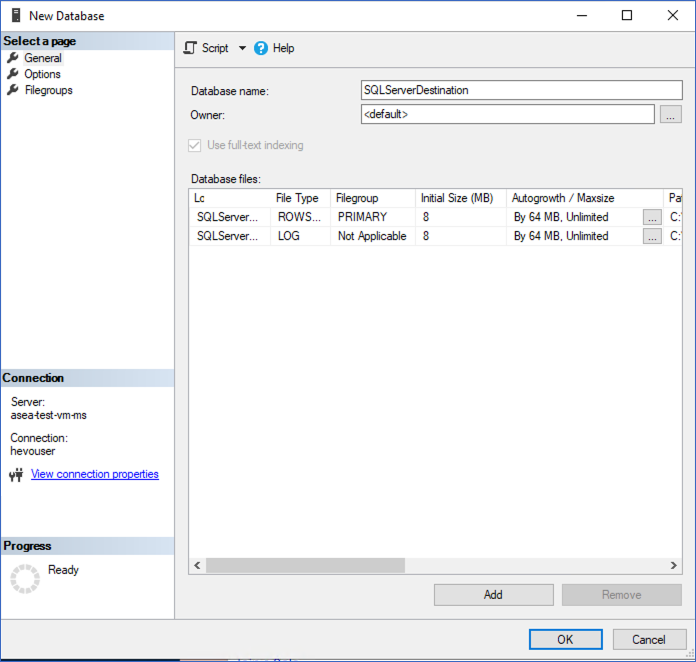The width and height of the screenshot is (696, 662).
Task: Select the Initial Size (MB) column header
Action: coord(460,198)
